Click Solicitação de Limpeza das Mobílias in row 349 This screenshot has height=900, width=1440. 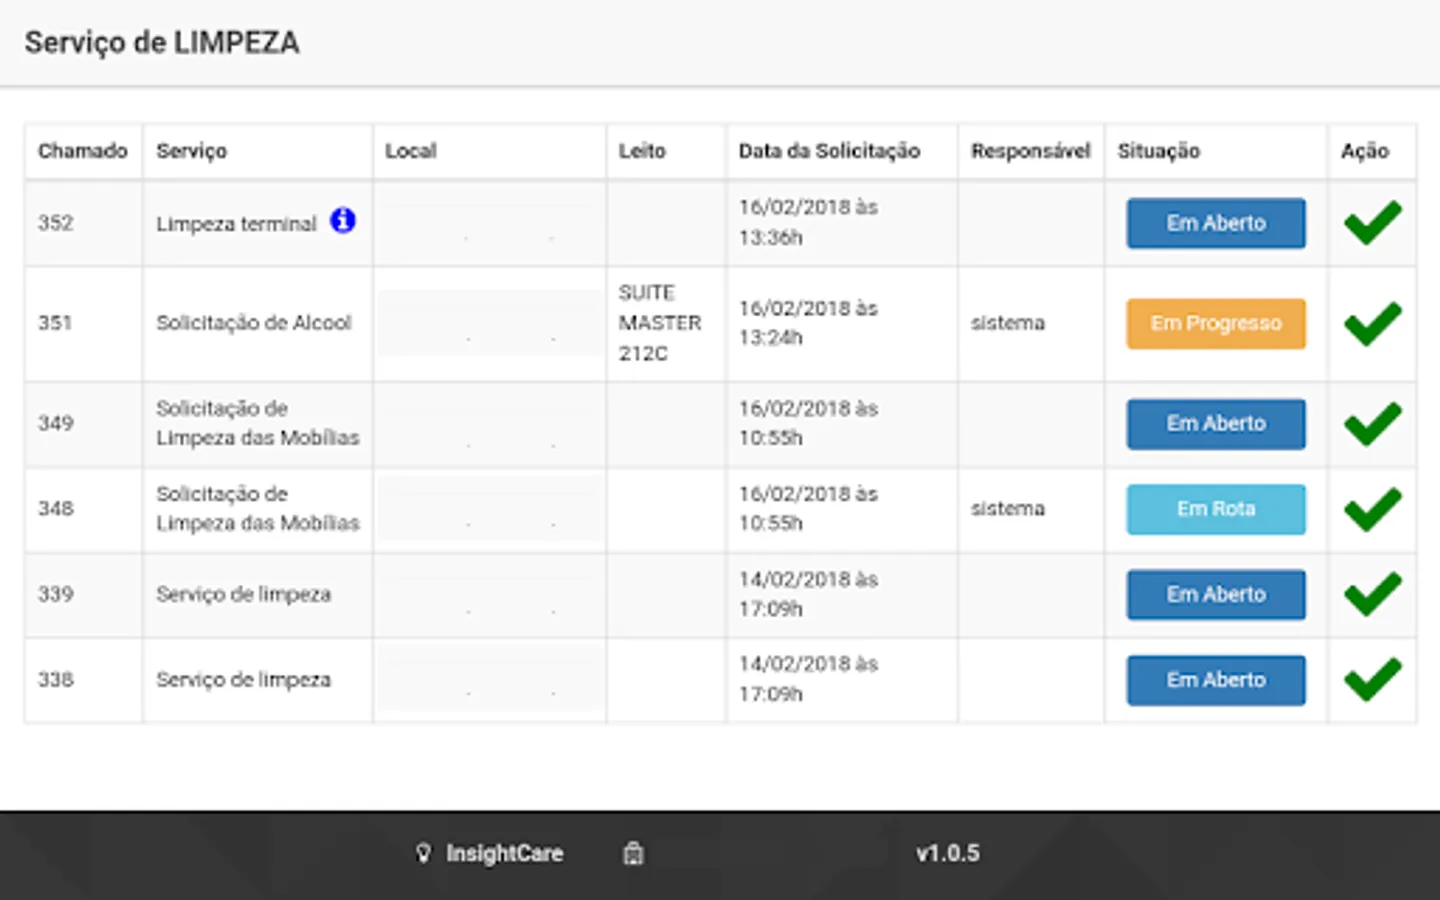tap(258, 423)
